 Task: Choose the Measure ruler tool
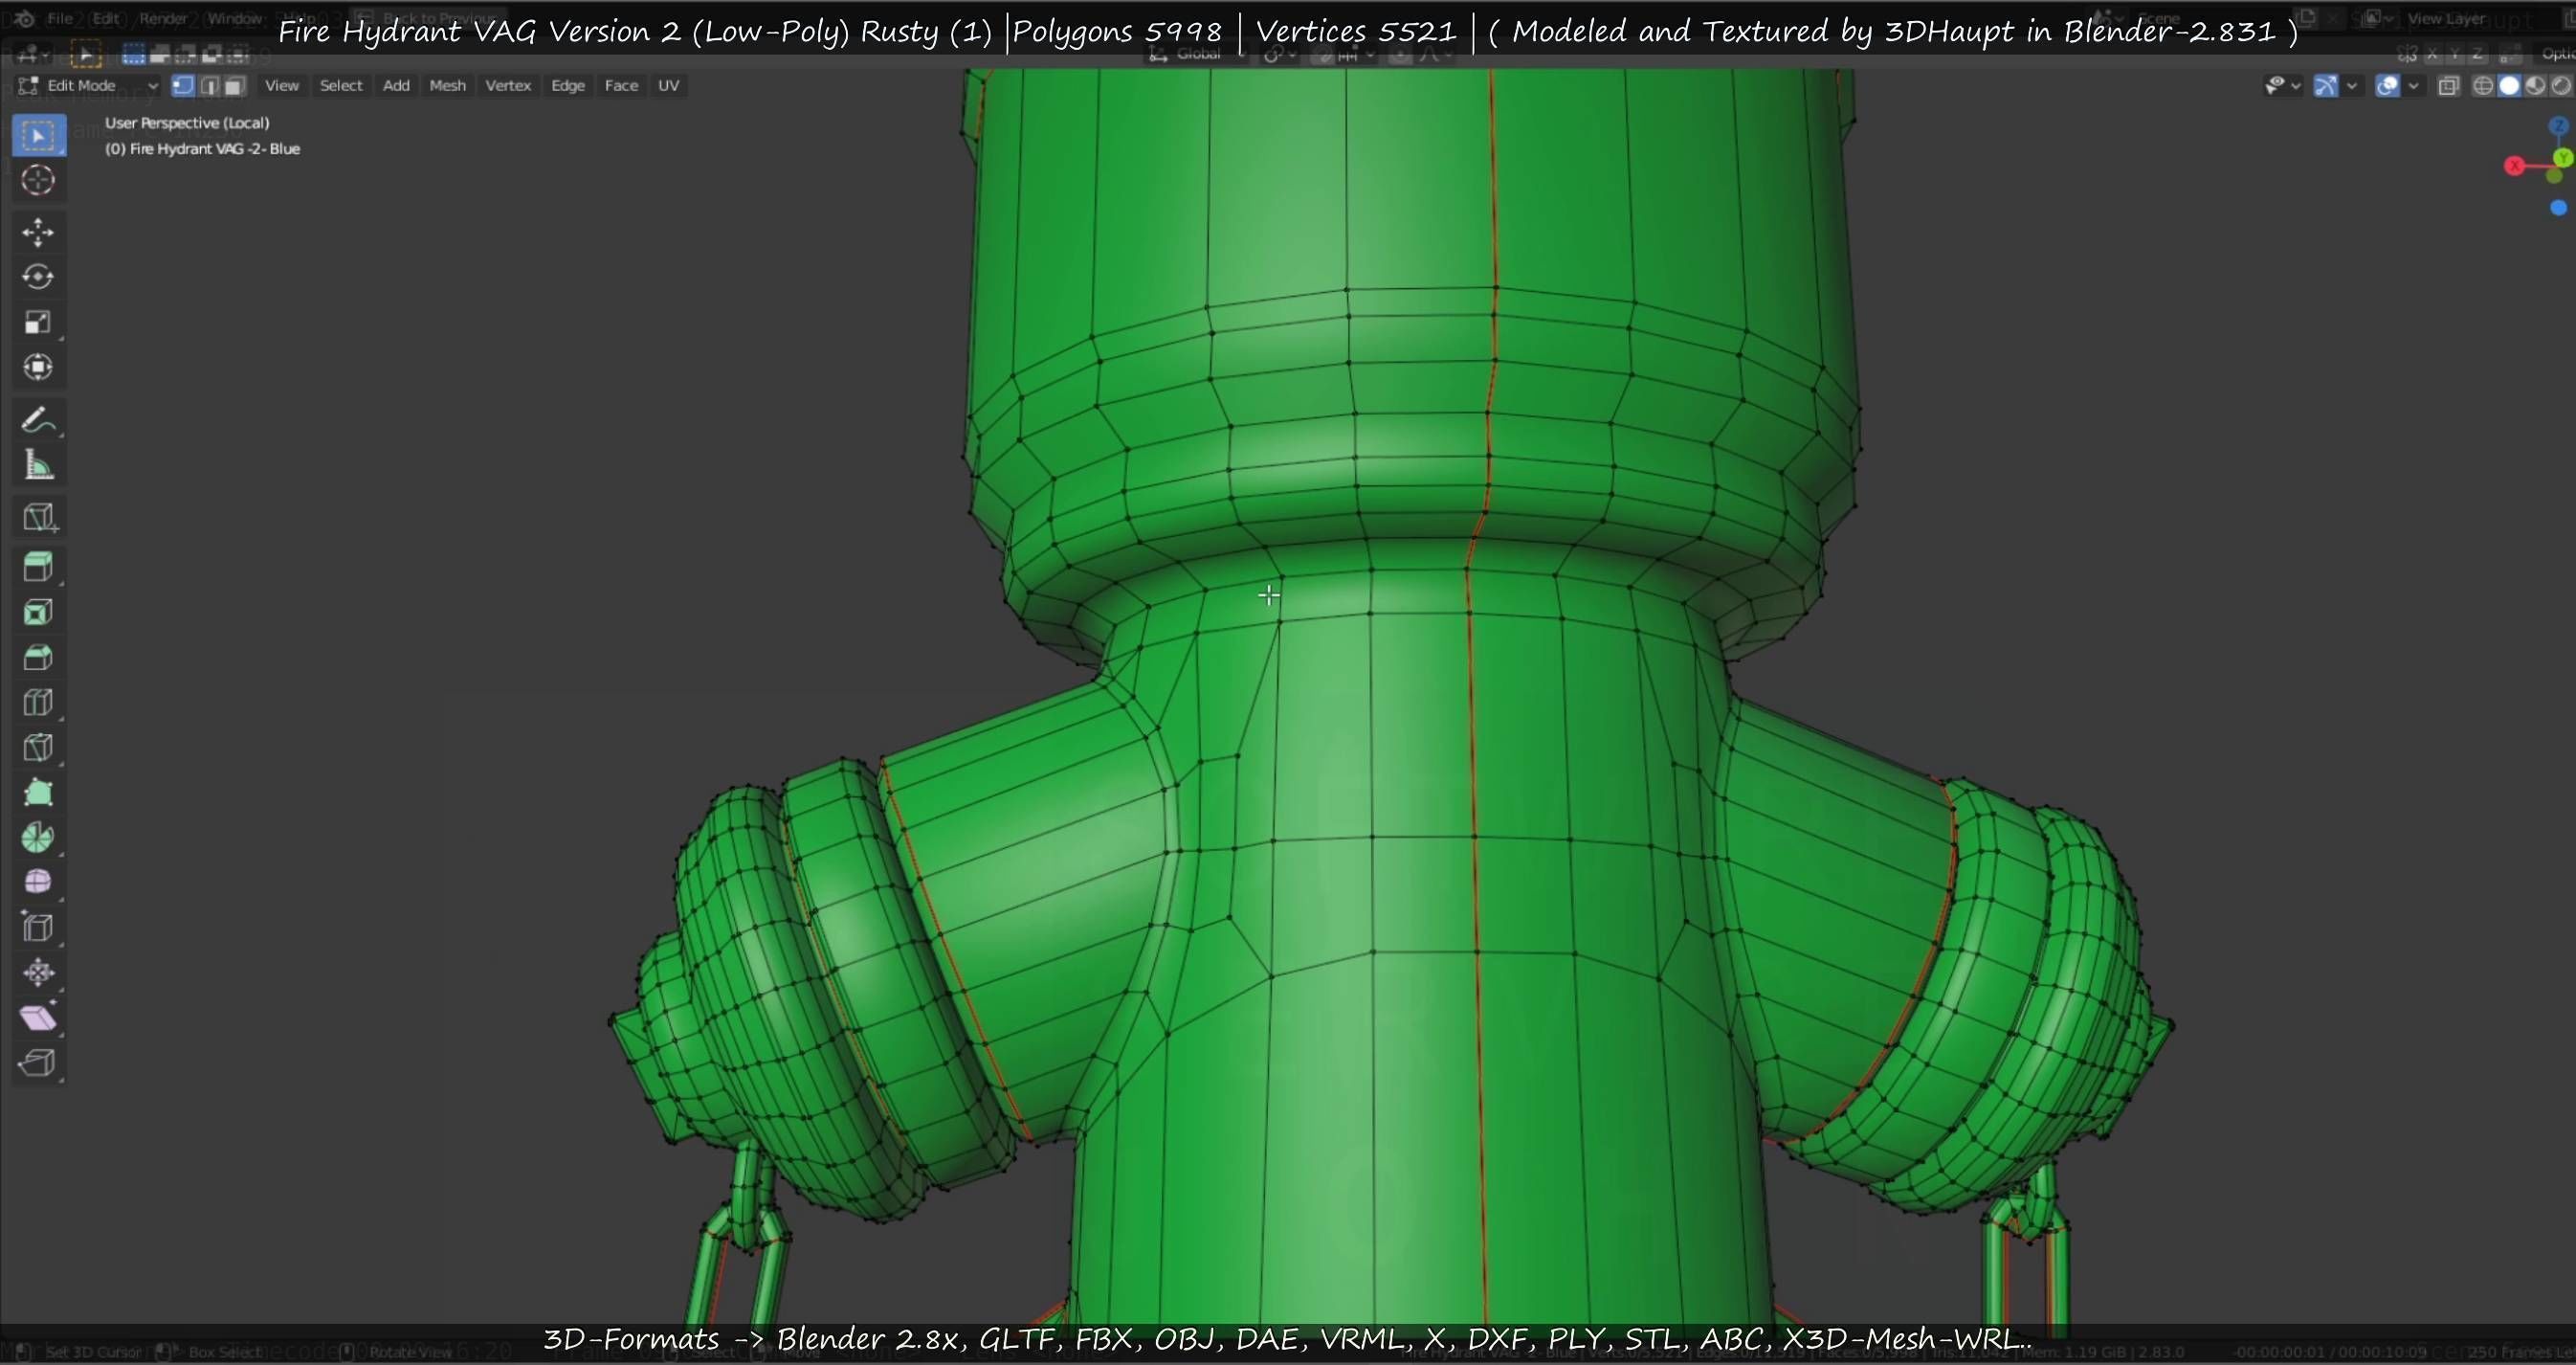pos(39,465)
